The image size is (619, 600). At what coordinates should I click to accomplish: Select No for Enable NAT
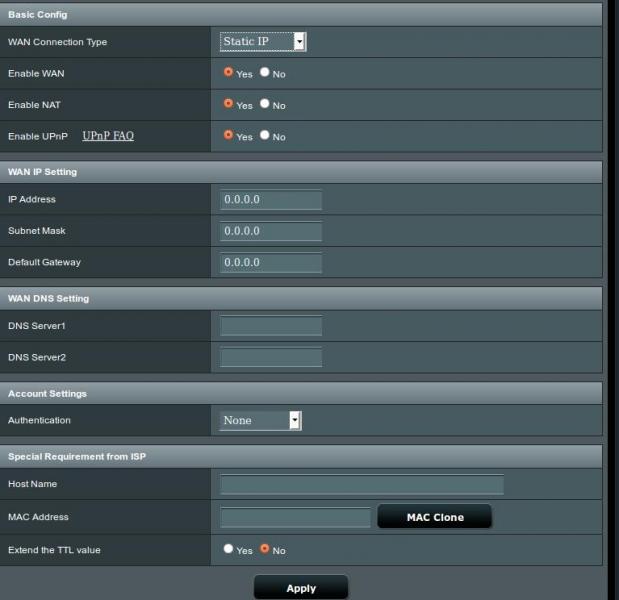[x=265, y=104]
